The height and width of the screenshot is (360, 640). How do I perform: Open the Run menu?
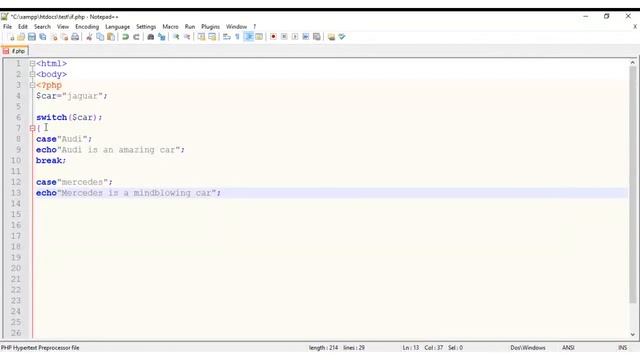pos(190,27)
